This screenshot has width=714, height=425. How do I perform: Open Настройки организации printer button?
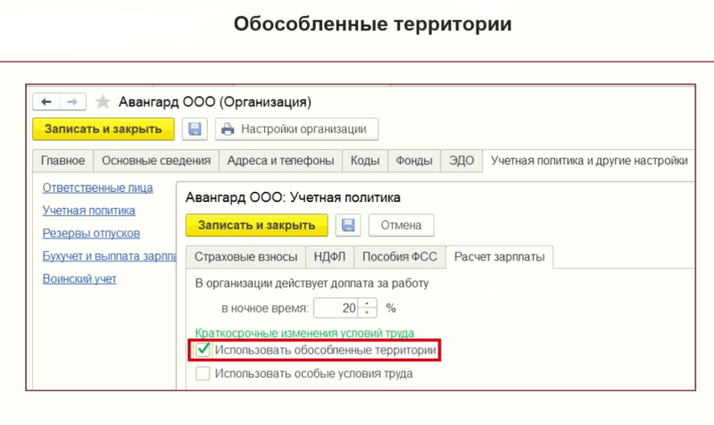pyautogui.click(x=296, y=129)
